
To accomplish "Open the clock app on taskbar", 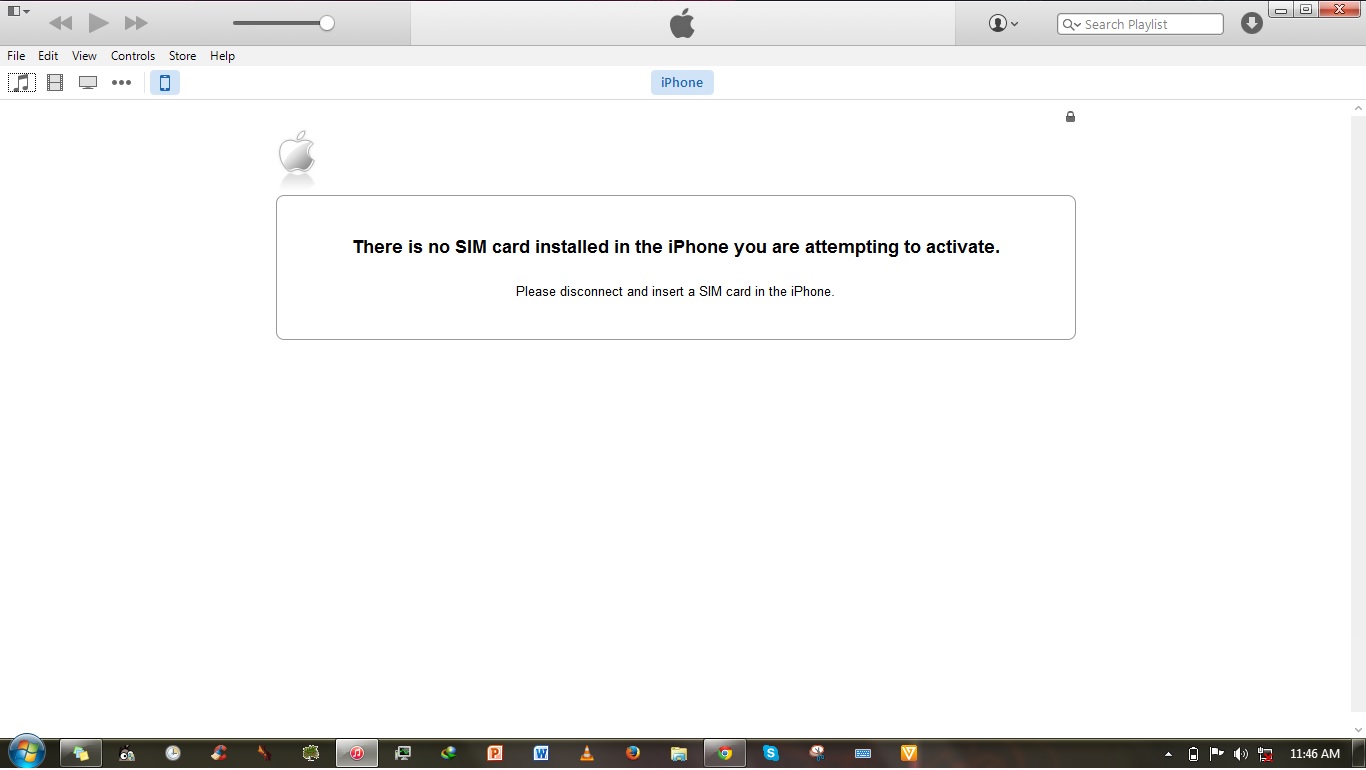I will 173,754.
